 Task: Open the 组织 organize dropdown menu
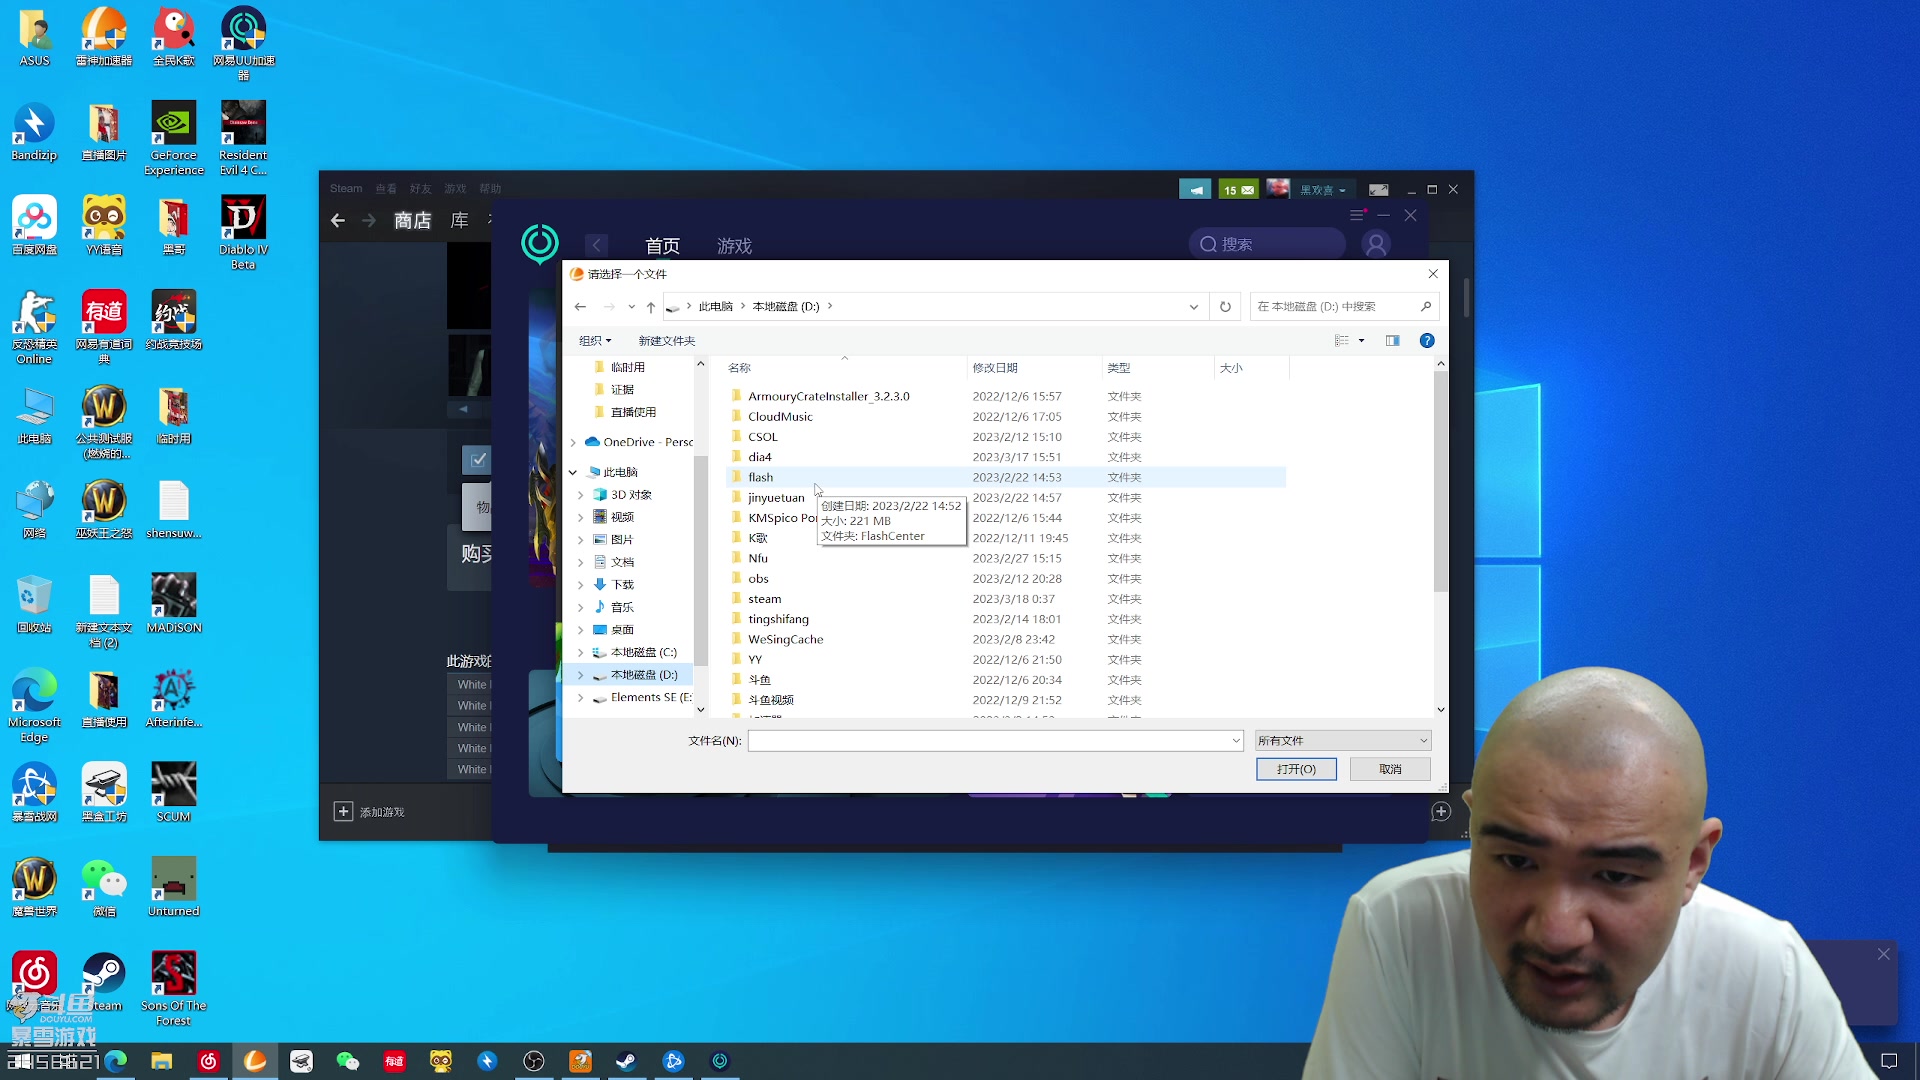pyautogui.click(x=595, y=341)
